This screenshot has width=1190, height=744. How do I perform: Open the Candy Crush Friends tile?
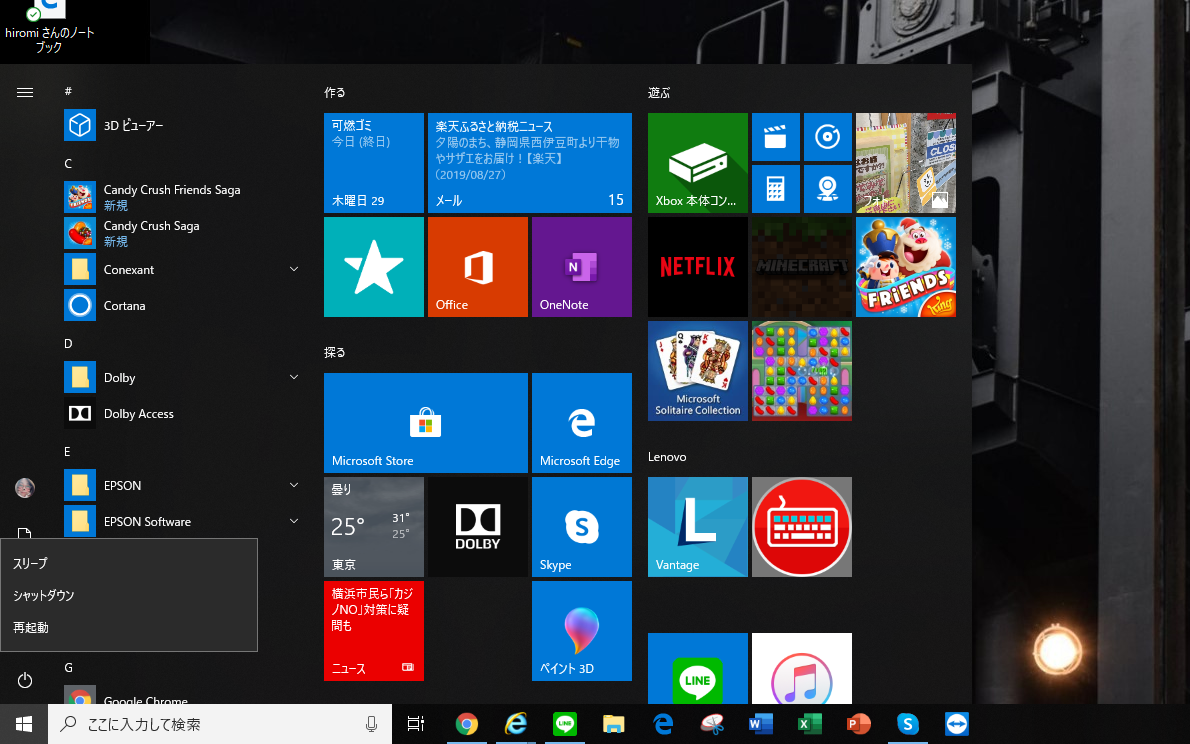[x=905, y=266]
